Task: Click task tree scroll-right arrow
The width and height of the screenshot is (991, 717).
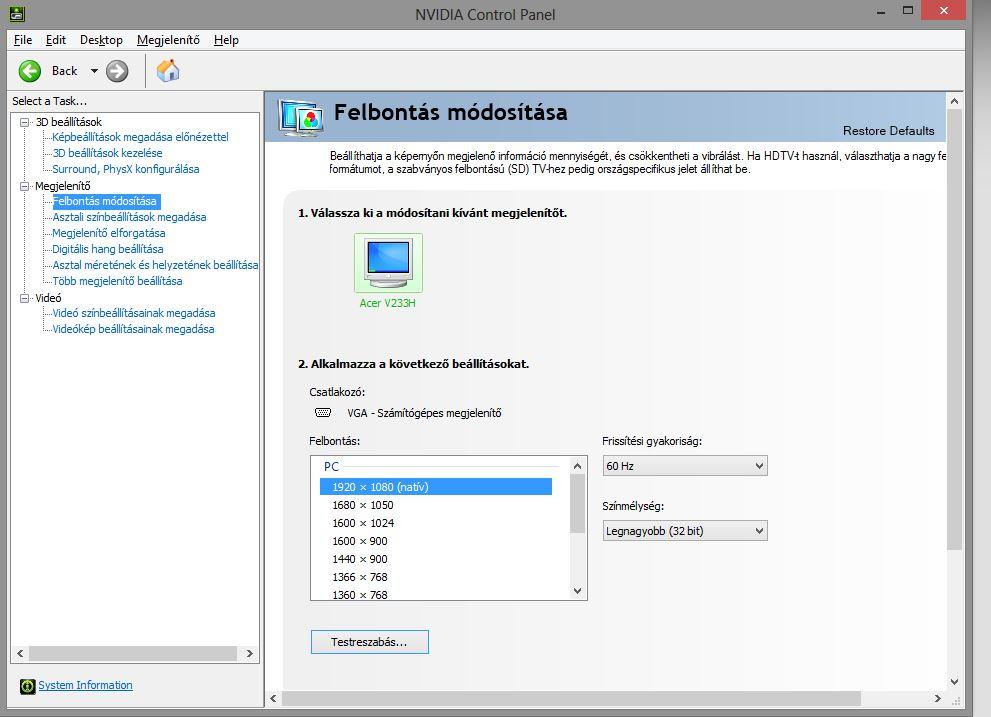Action: [x=250, y=654]
